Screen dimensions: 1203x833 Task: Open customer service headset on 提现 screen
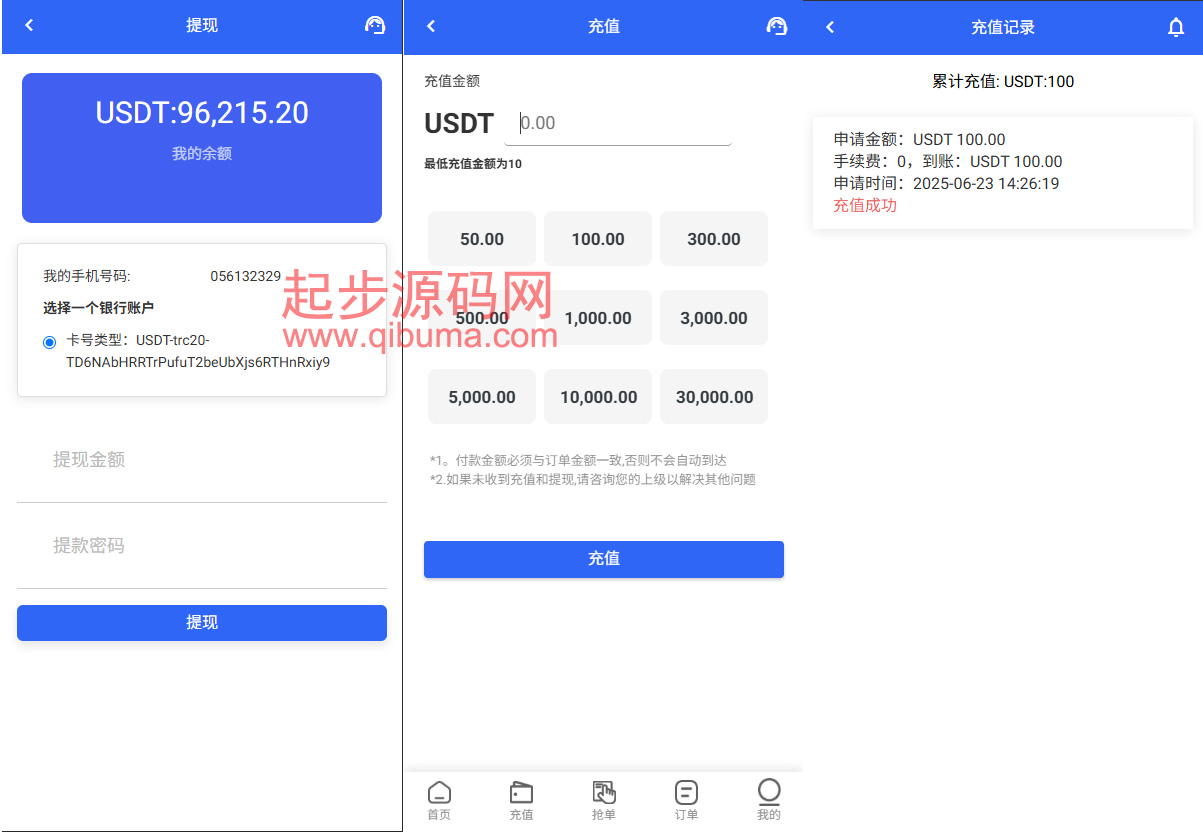coord(375,25)
